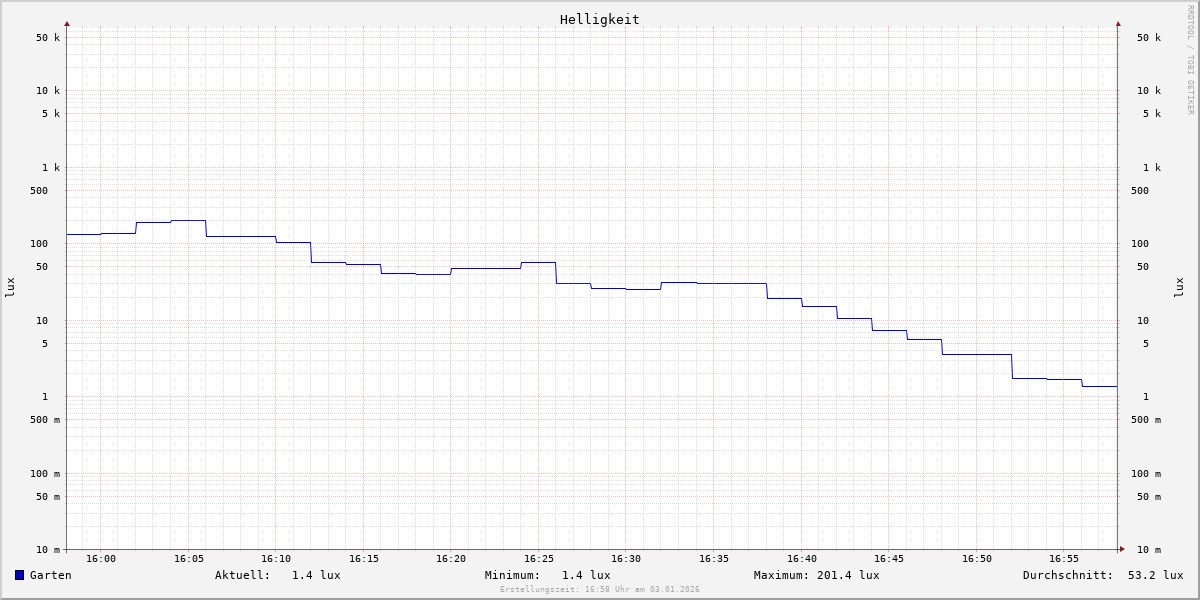Select the "Durchschnitt:" legend label
1200x600 pixels.
tap(1068, 575)
